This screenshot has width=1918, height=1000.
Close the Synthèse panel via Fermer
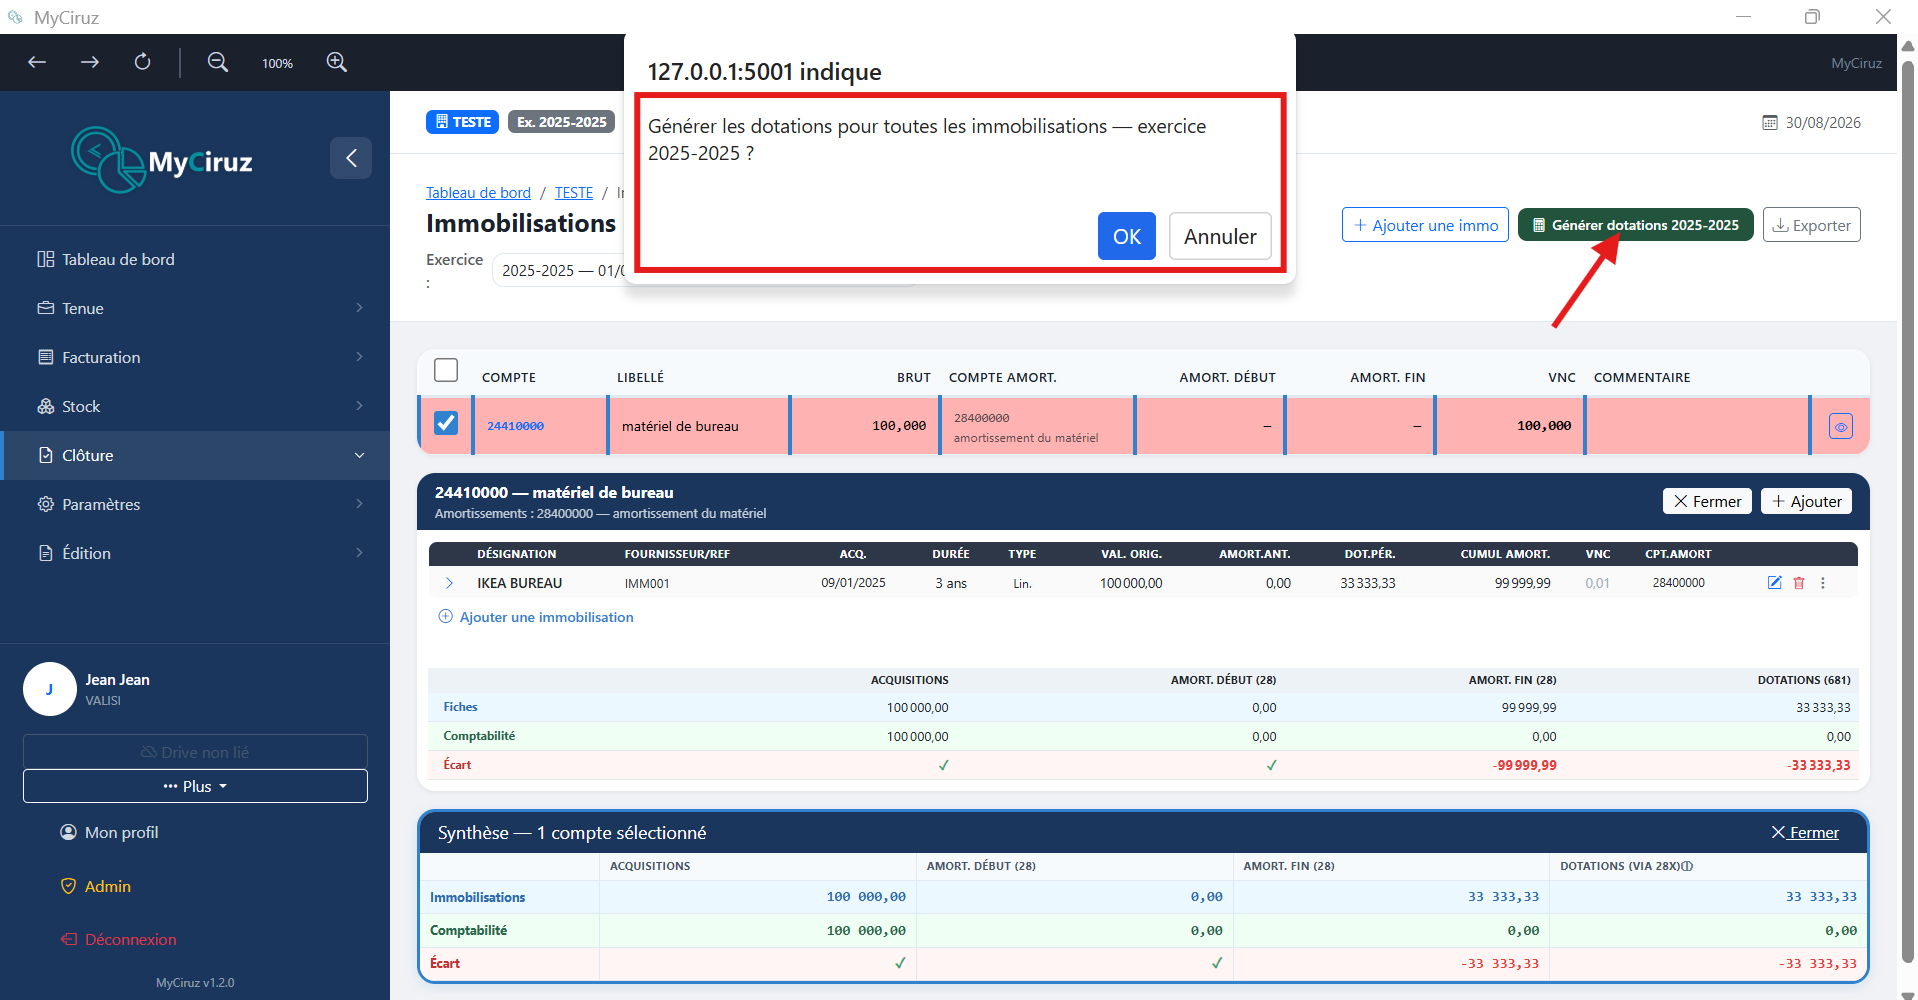[x=1805, y=832]
